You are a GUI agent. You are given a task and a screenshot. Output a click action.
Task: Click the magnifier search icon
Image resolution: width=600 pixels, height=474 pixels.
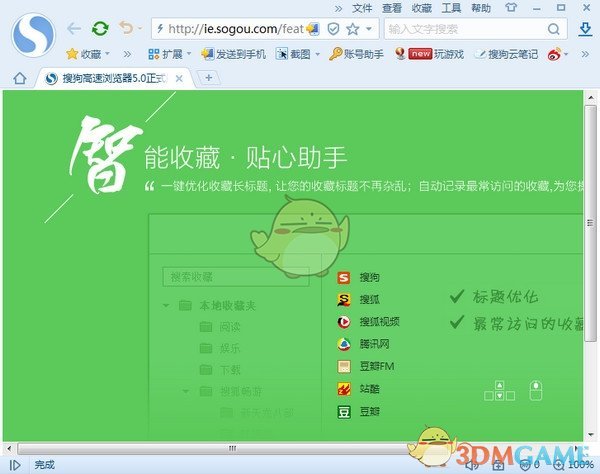[x=553, y=29]
